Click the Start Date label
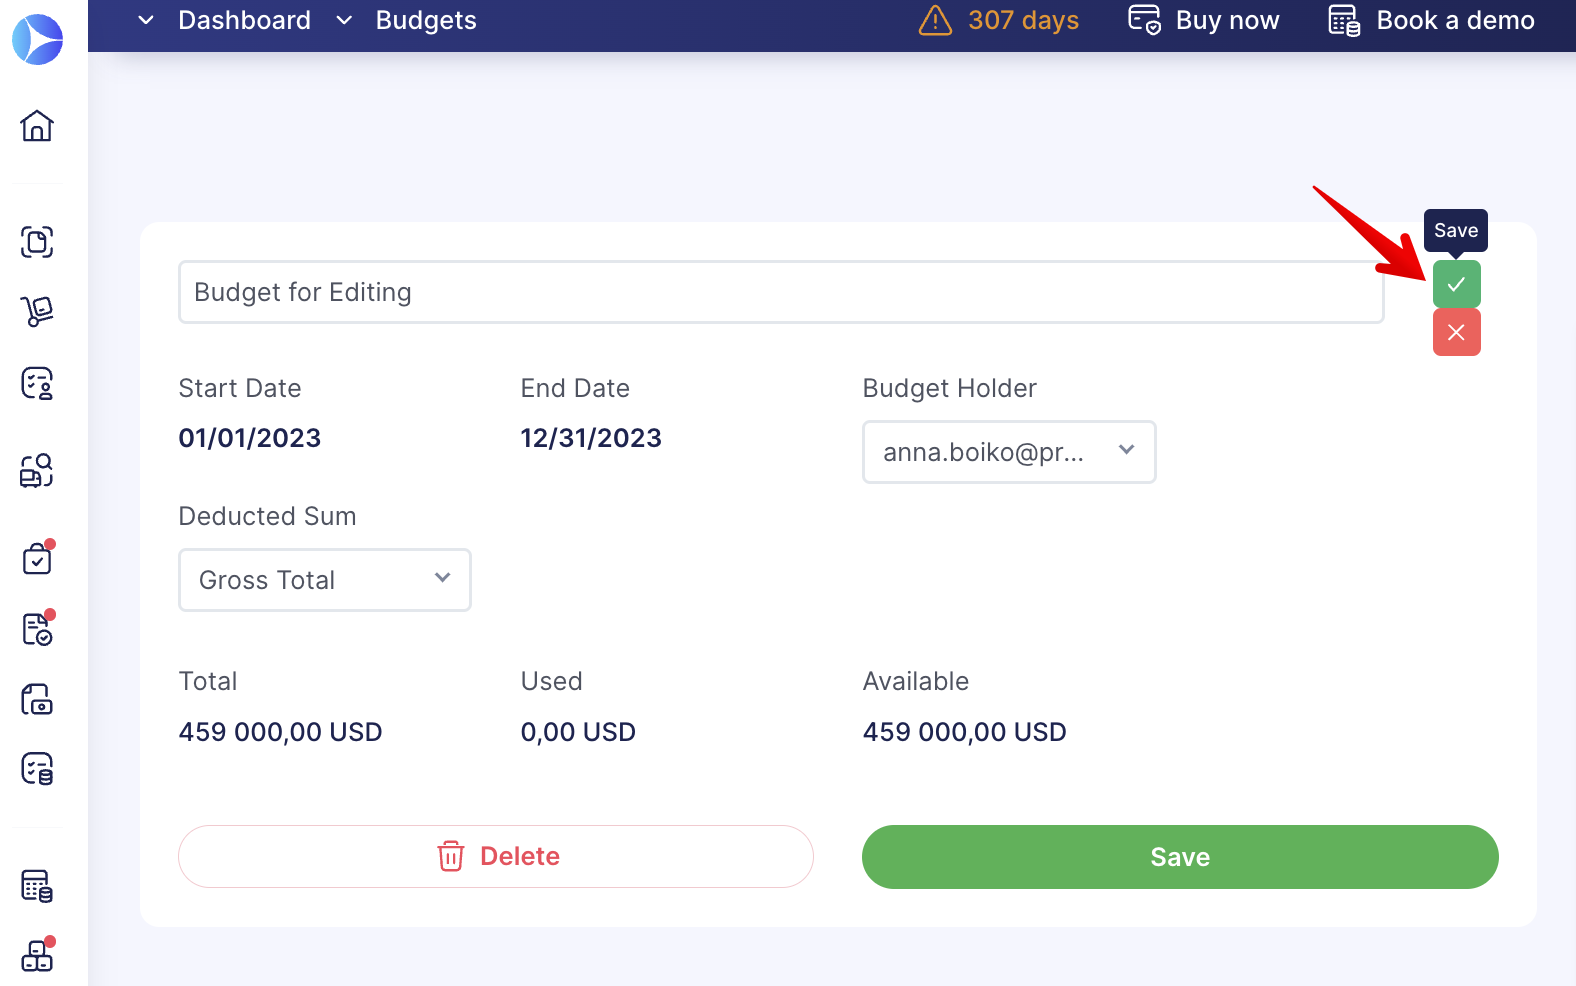 click(240, 388)
